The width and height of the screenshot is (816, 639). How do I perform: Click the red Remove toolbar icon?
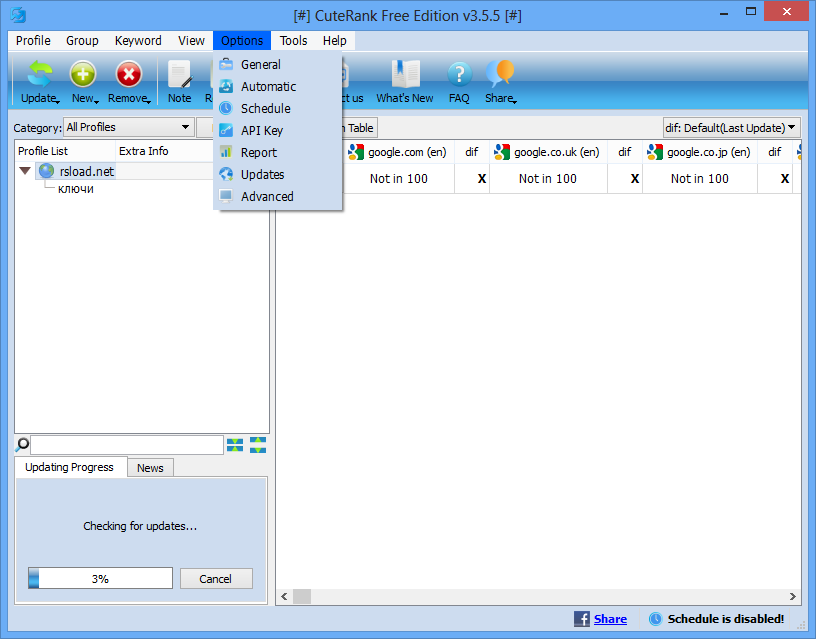(129, 73)
